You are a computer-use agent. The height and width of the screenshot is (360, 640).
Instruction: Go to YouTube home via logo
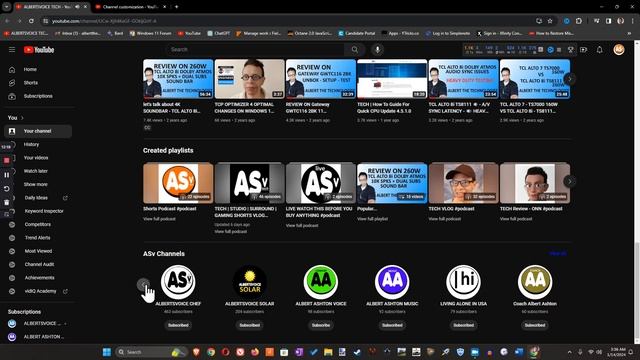point(39,50)
